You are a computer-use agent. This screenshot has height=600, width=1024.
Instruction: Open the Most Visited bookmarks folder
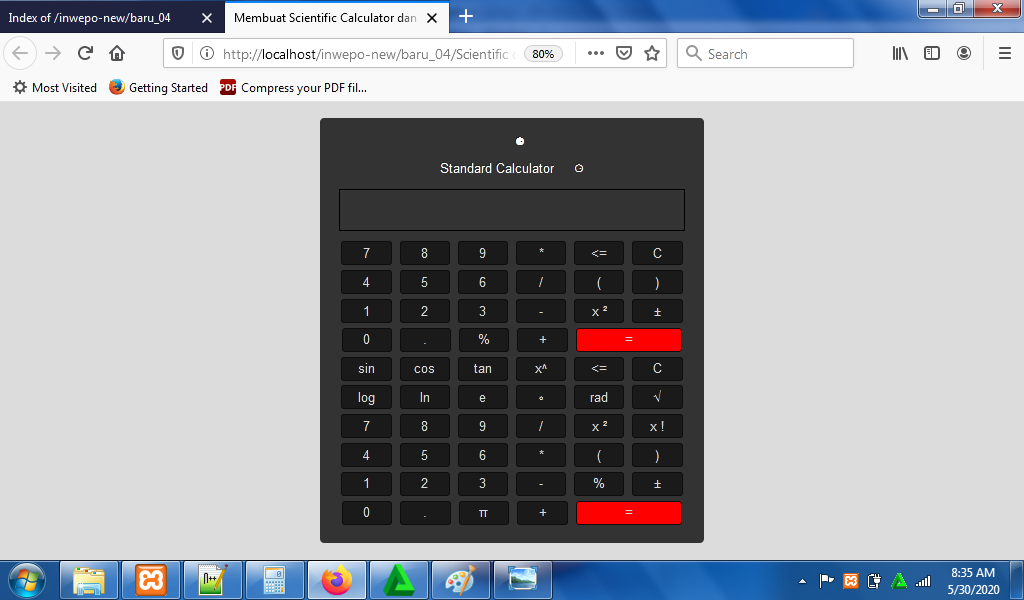(x=55, y=87)
